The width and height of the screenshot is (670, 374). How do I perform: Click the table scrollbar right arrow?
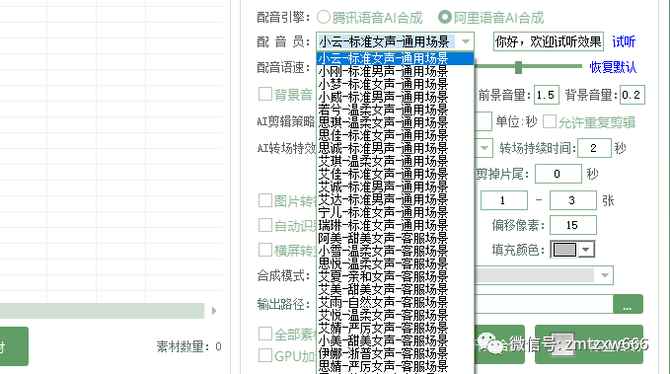click(x=214, y=311)
